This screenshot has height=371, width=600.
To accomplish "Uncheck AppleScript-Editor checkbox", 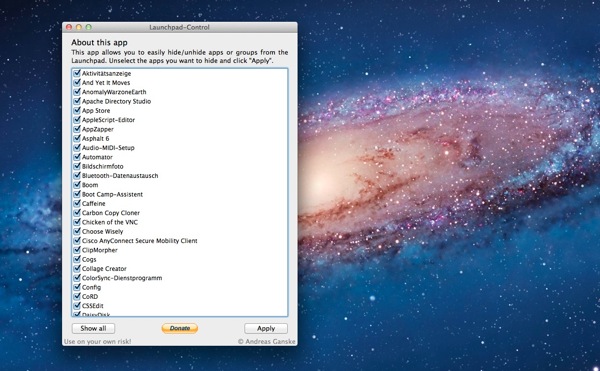I will (77, 120).
